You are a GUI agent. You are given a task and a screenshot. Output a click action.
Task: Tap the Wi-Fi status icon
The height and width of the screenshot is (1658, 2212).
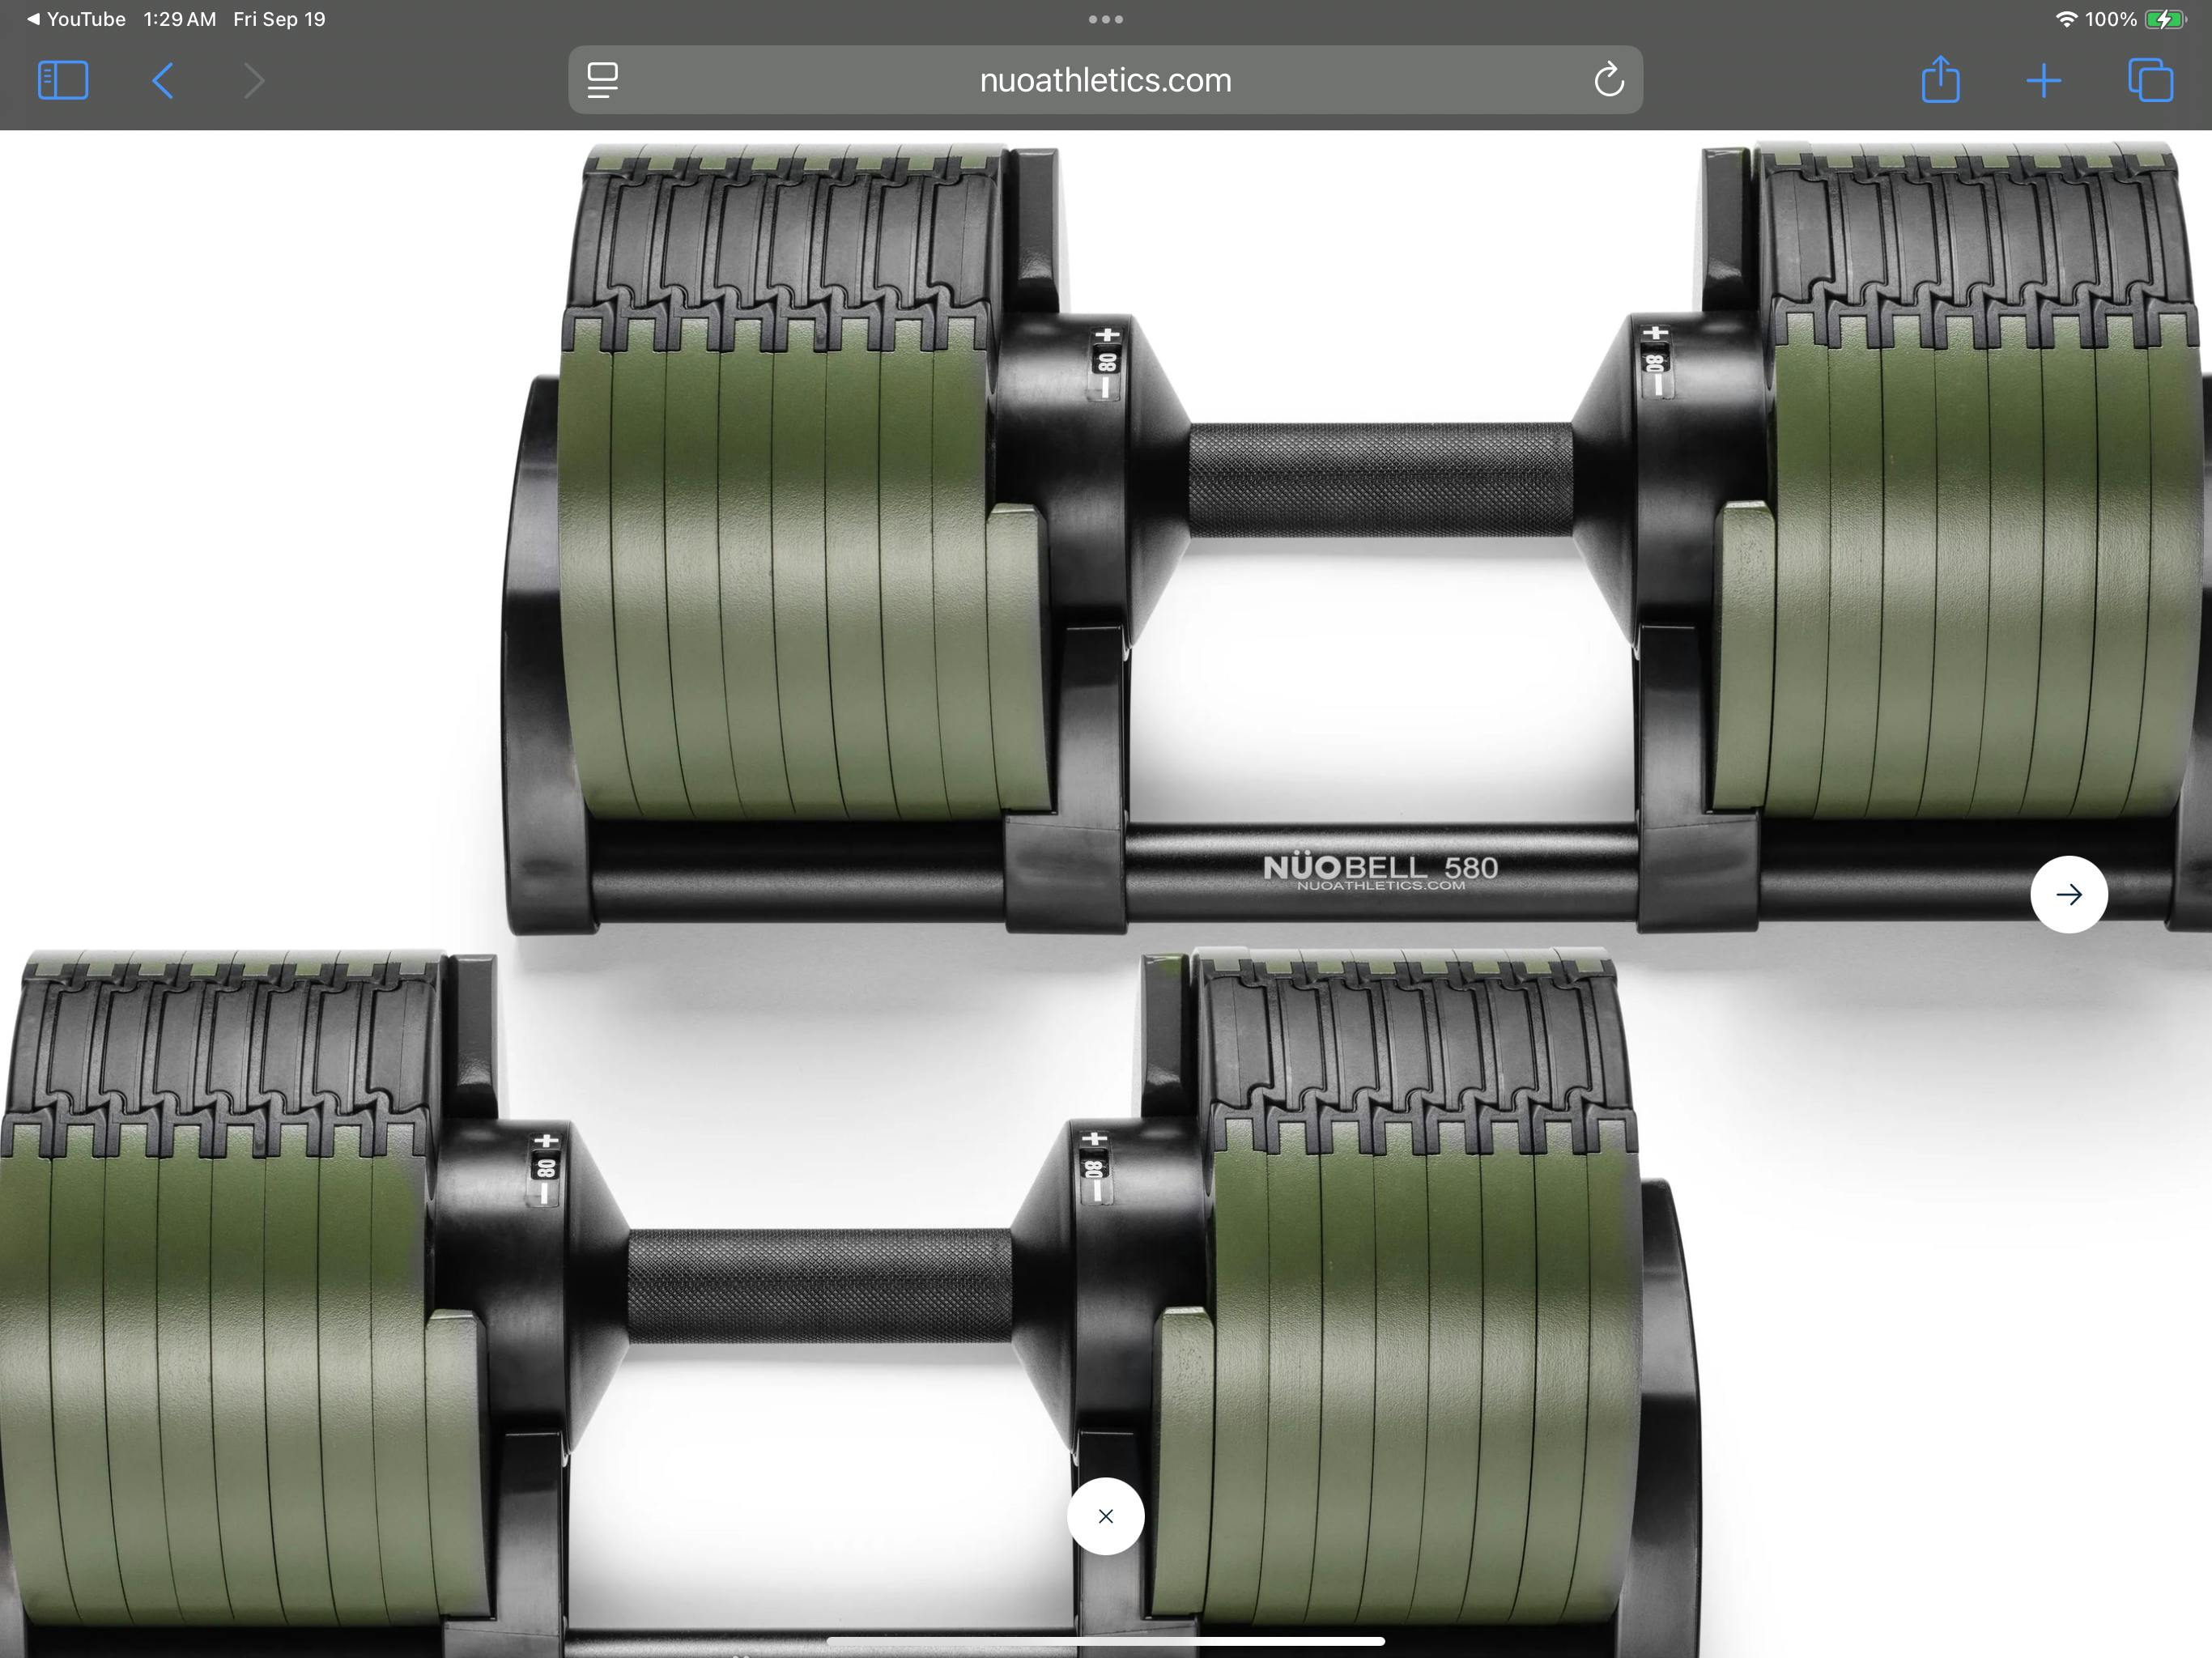tap(2065, 19)
